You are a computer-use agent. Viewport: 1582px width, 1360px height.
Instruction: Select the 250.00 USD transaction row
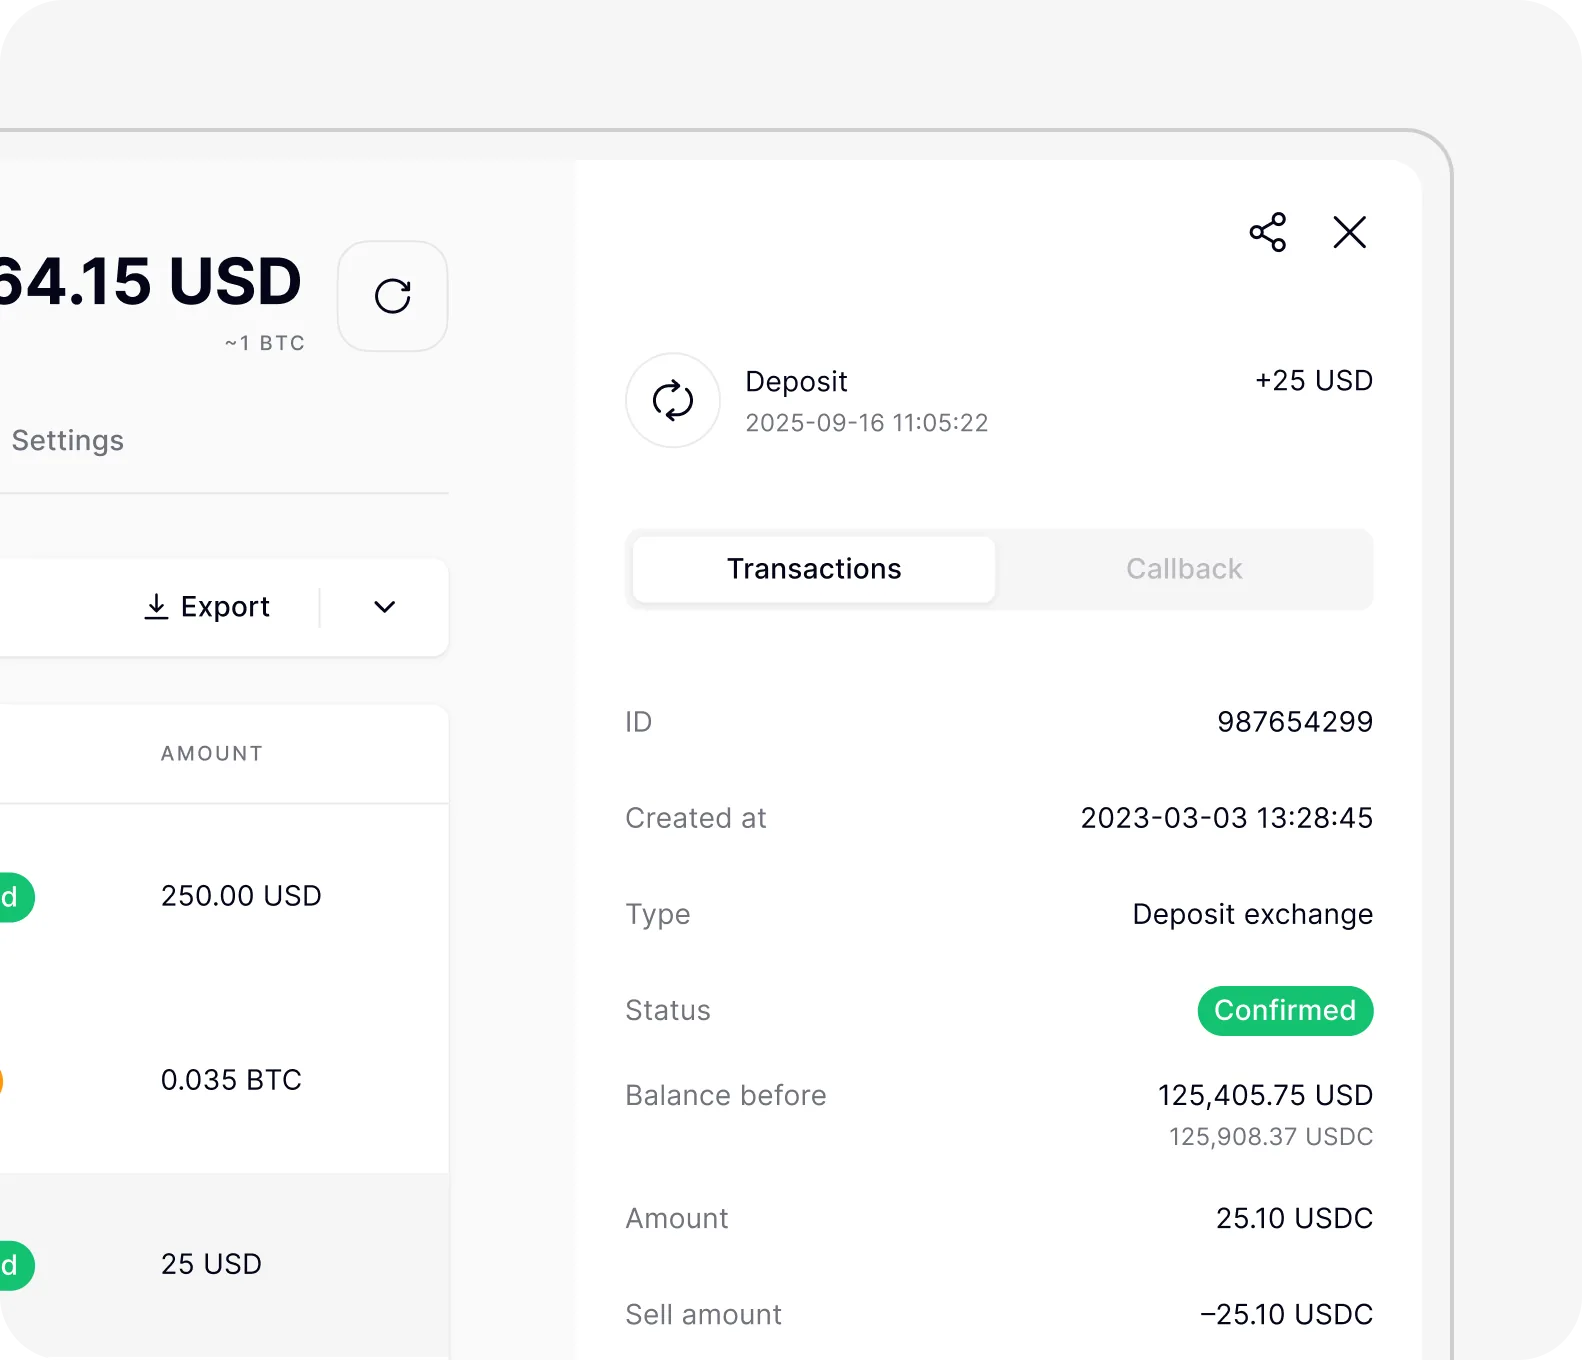[224, 896]
